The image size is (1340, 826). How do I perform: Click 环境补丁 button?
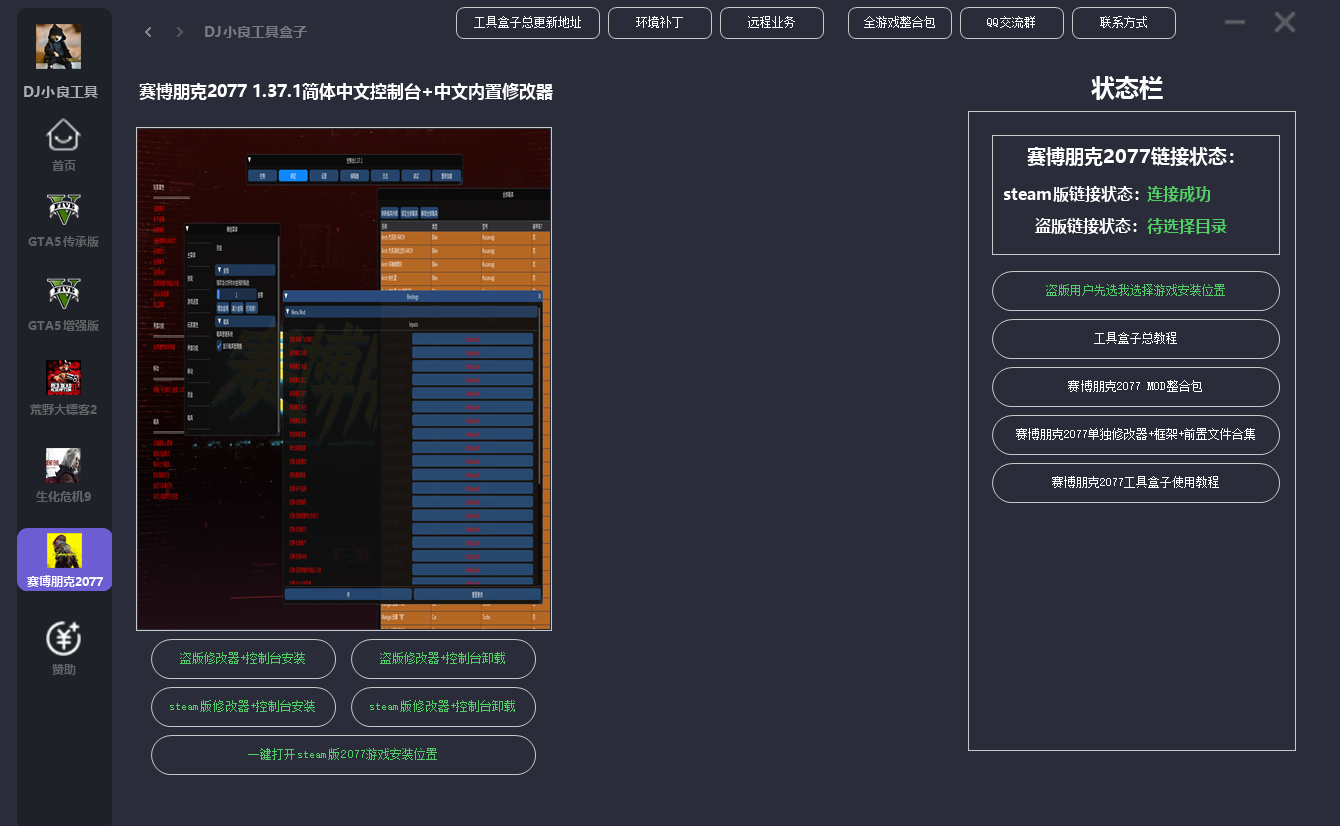pos(660,23)
